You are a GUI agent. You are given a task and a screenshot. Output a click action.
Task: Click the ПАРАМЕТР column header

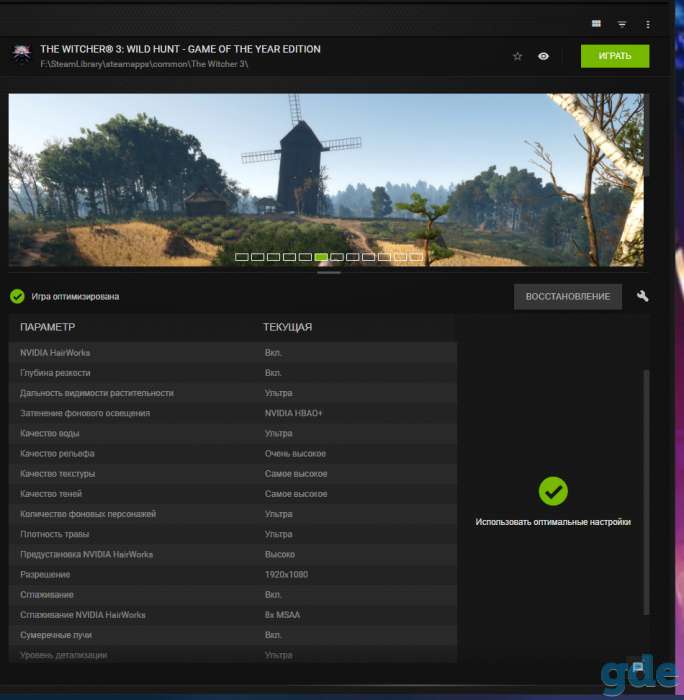47,327
